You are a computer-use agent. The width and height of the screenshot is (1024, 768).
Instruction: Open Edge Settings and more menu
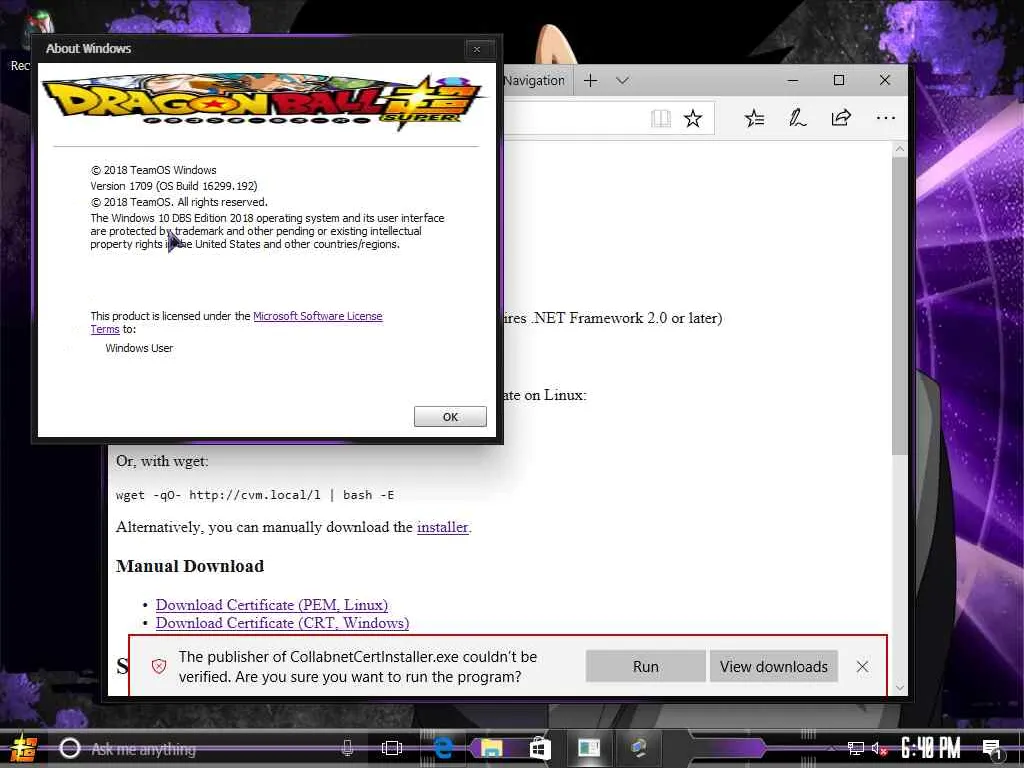(886, 118)
